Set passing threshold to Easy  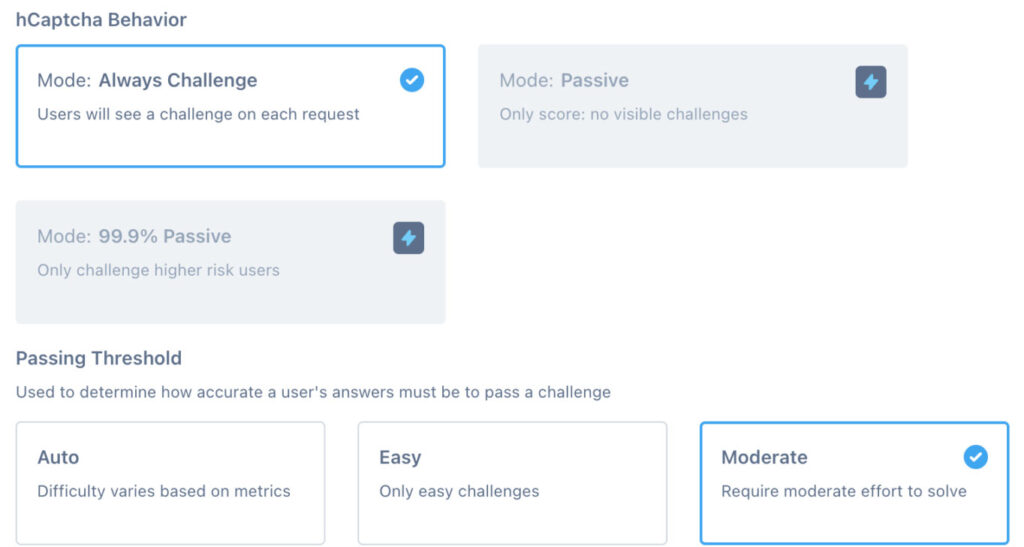pyautogui.click(x=400, y=458)
